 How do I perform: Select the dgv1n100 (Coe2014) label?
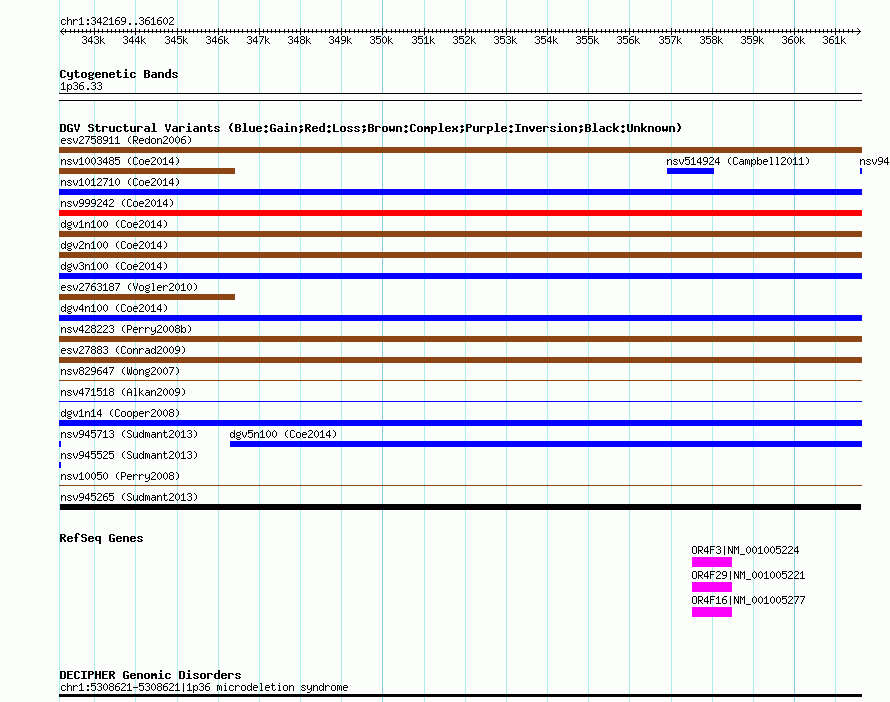pos(114,224)
